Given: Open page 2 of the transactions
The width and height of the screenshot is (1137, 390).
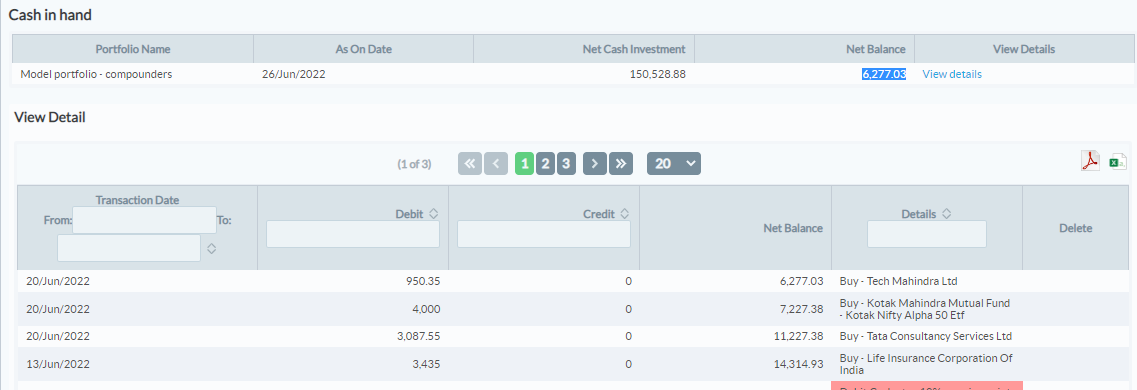Looking at the screenshot, I should pyautogui.click(x=545, y=164).
